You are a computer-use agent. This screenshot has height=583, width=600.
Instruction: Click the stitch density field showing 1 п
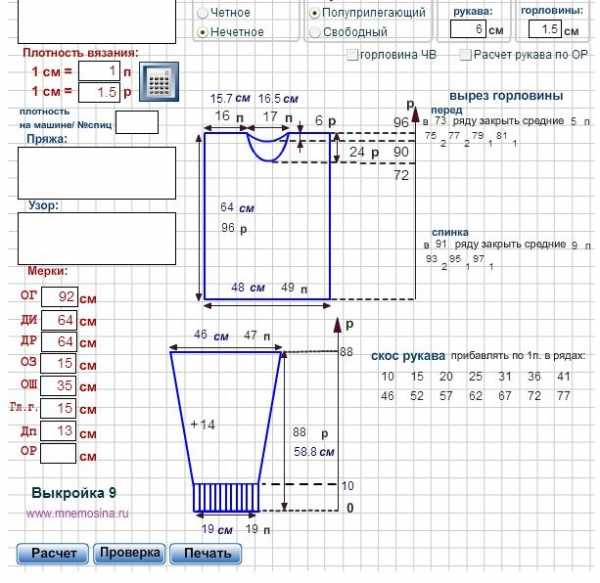(x=98, y=71)
